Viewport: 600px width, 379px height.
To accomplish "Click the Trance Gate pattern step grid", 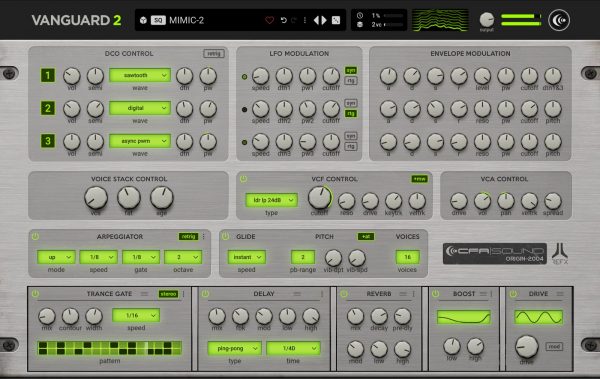I will (109, 348).
